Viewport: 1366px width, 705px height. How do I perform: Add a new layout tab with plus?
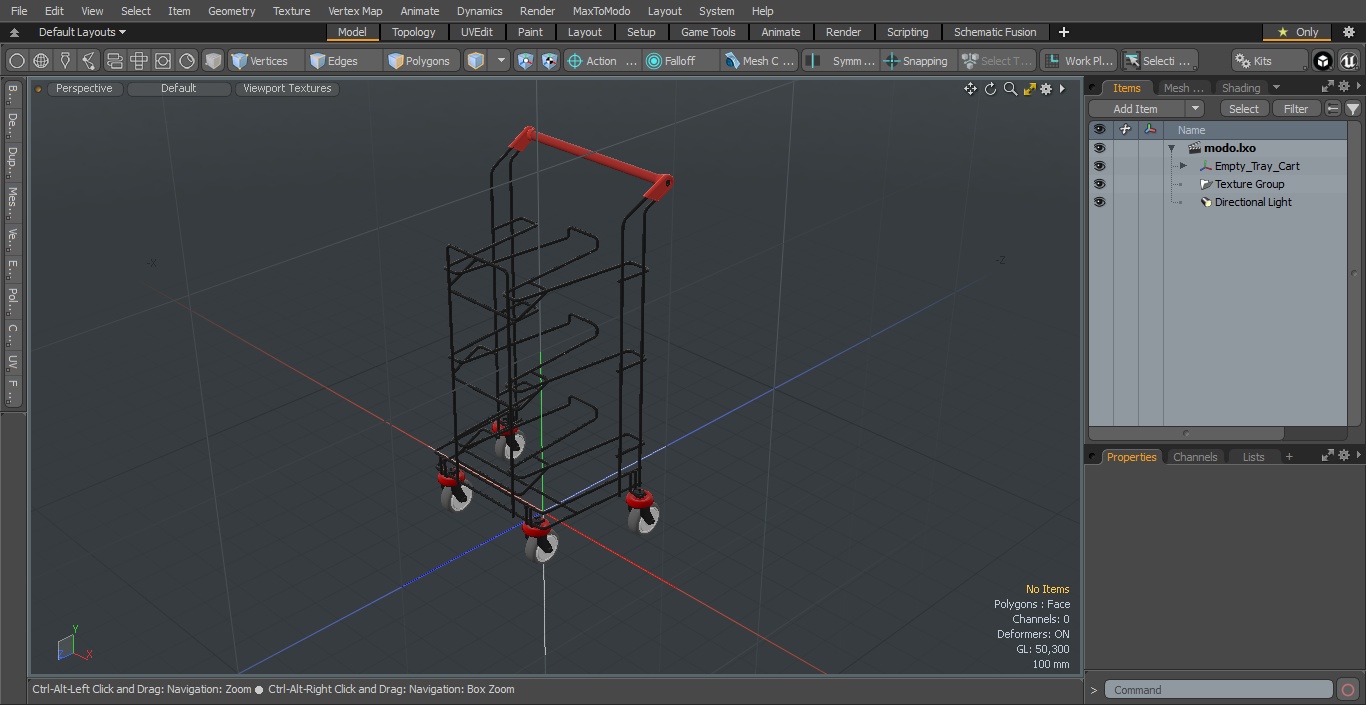(x=1063, y=32)
